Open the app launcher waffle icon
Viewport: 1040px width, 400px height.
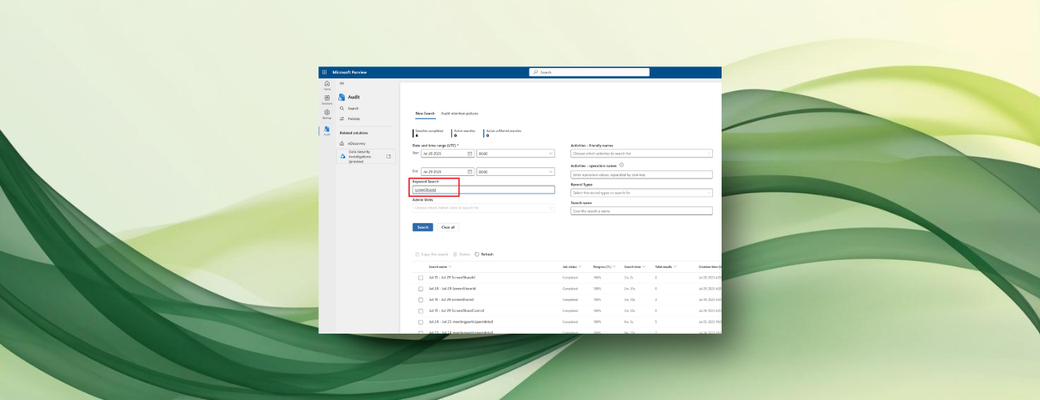tap(324, 72)
